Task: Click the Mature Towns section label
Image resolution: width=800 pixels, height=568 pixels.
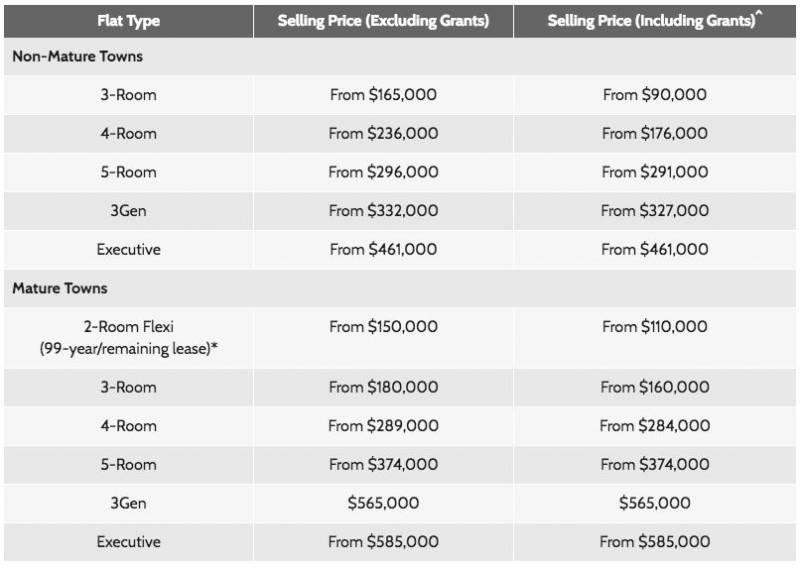Action: pos(59,288)
